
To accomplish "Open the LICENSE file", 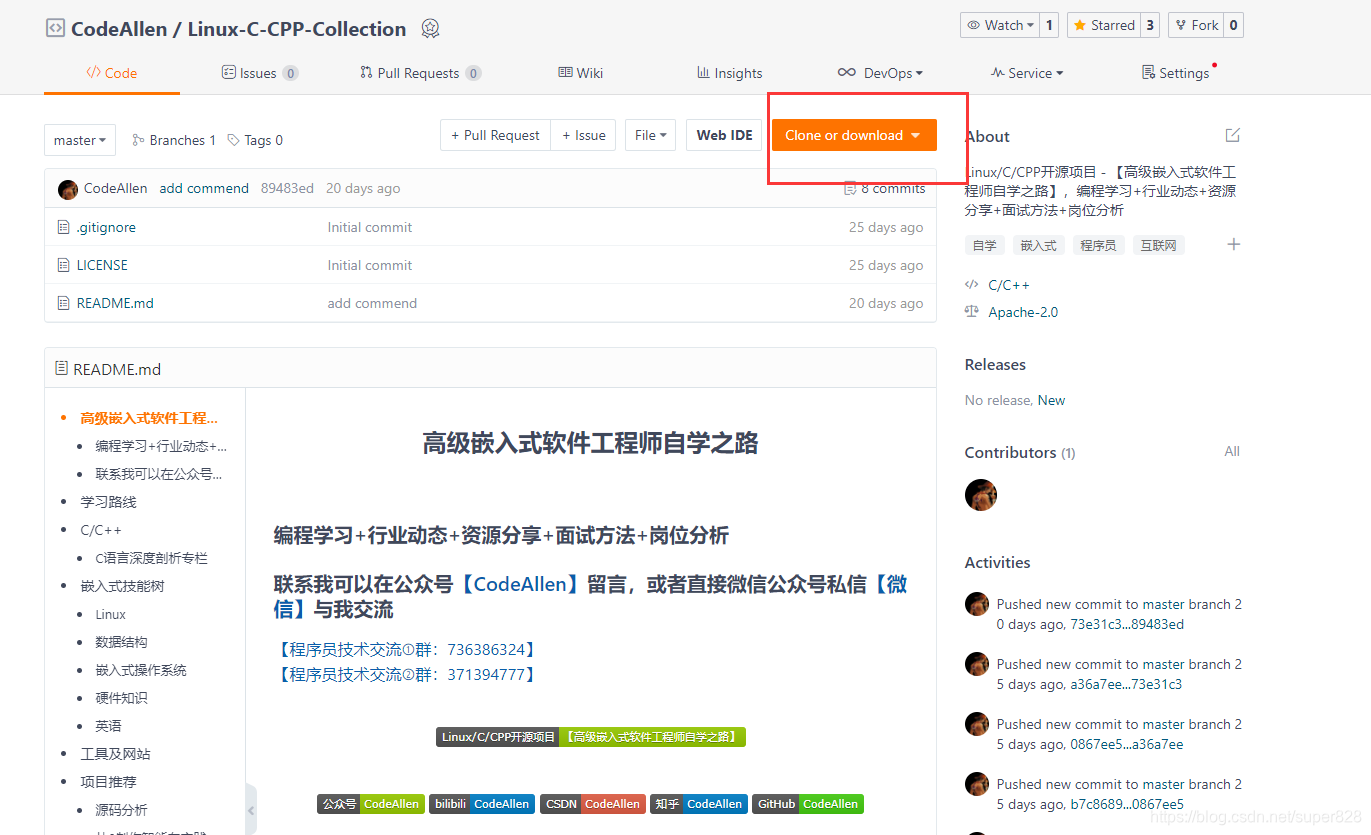I will tap(102, 265).
